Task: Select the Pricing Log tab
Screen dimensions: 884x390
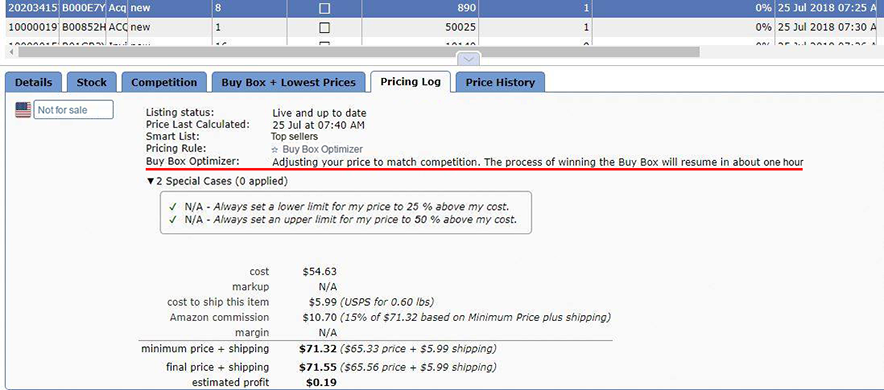Action: [x=410, y=82]
